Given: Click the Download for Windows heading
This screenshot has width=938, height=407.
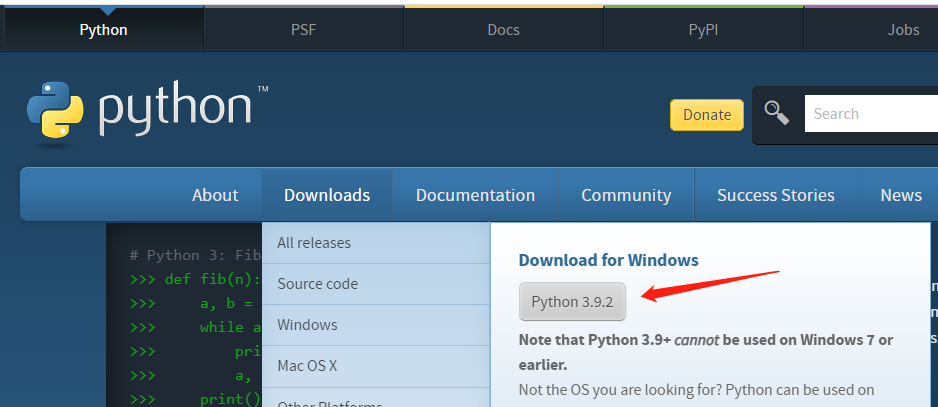Looking at the screenshot, I should pos(608,260).
